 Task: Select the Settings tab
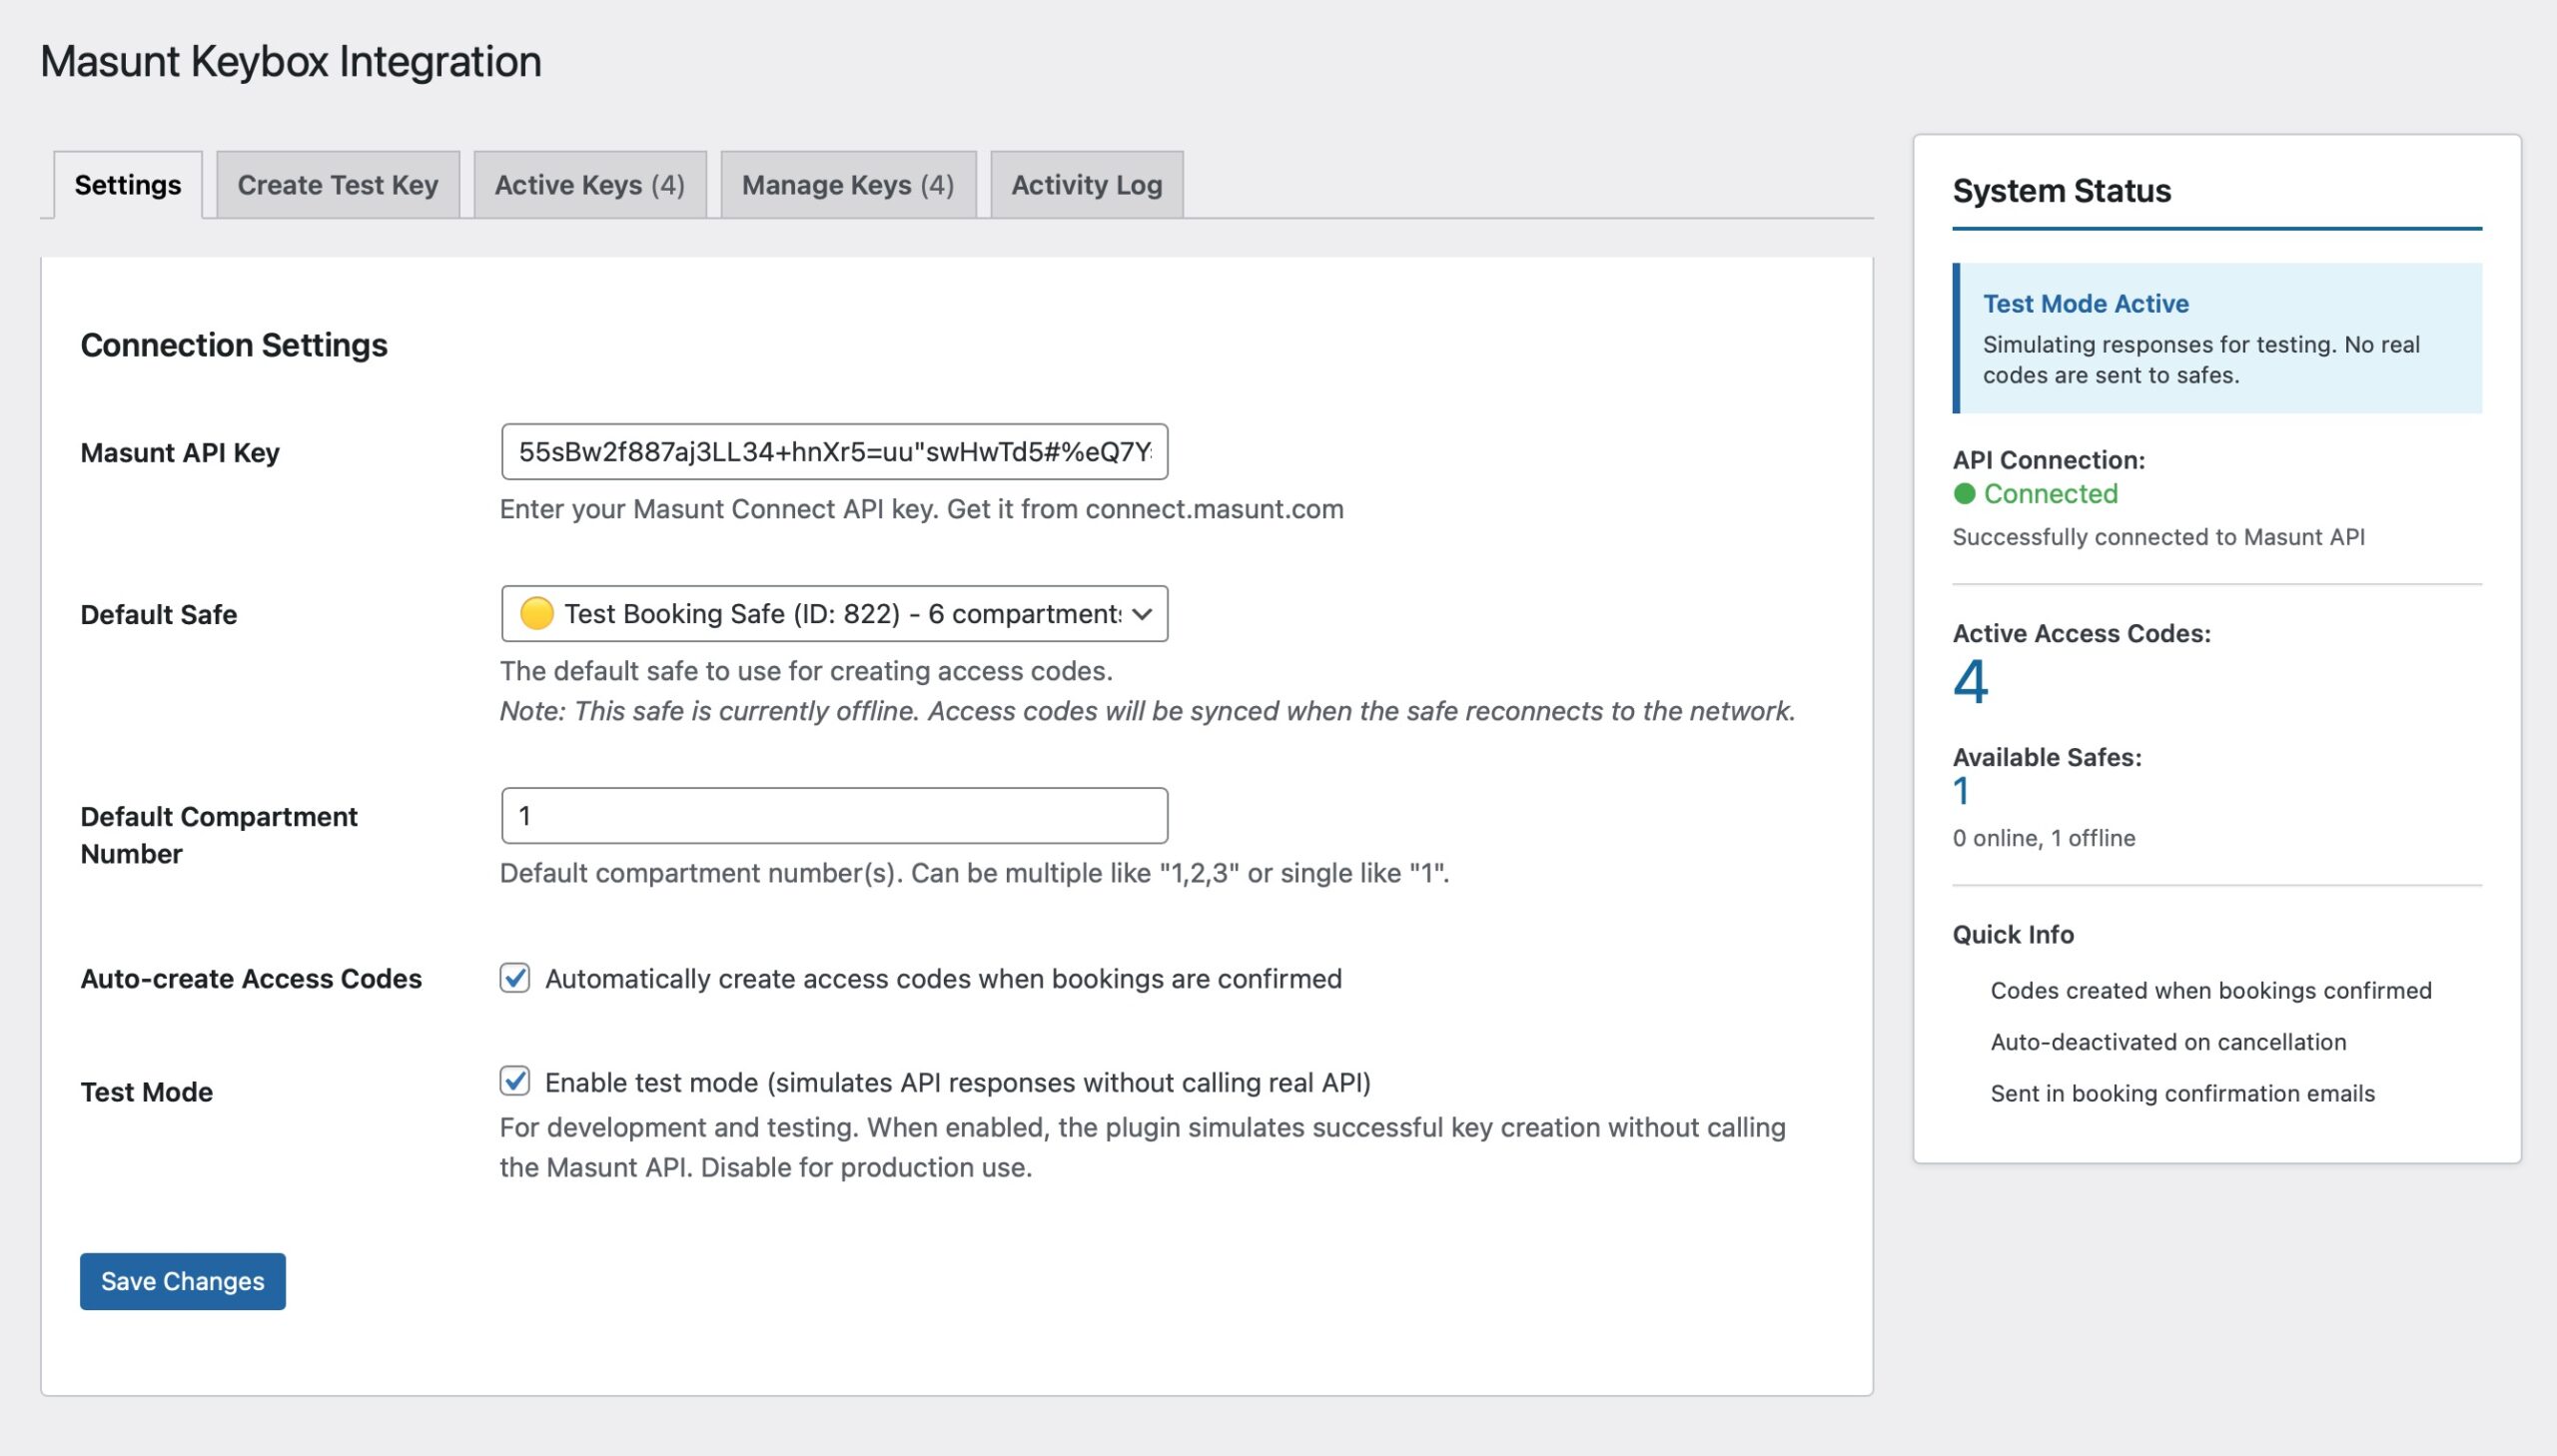pyautogui.click(x=128, y=185)
